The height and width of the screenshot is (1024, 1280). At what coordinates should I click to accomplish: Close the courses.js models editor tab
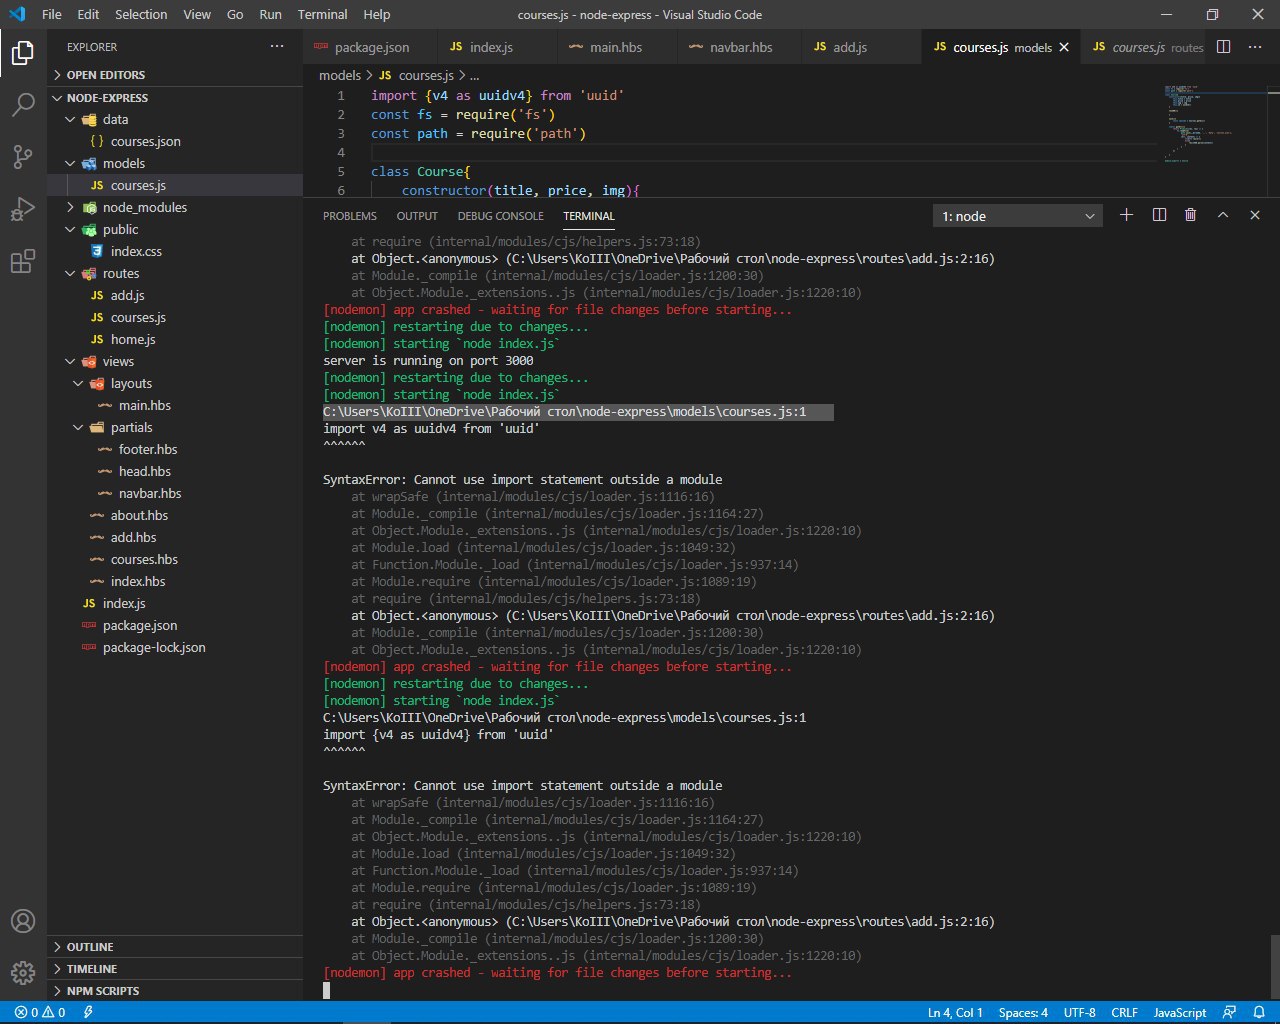[1064, 47]
